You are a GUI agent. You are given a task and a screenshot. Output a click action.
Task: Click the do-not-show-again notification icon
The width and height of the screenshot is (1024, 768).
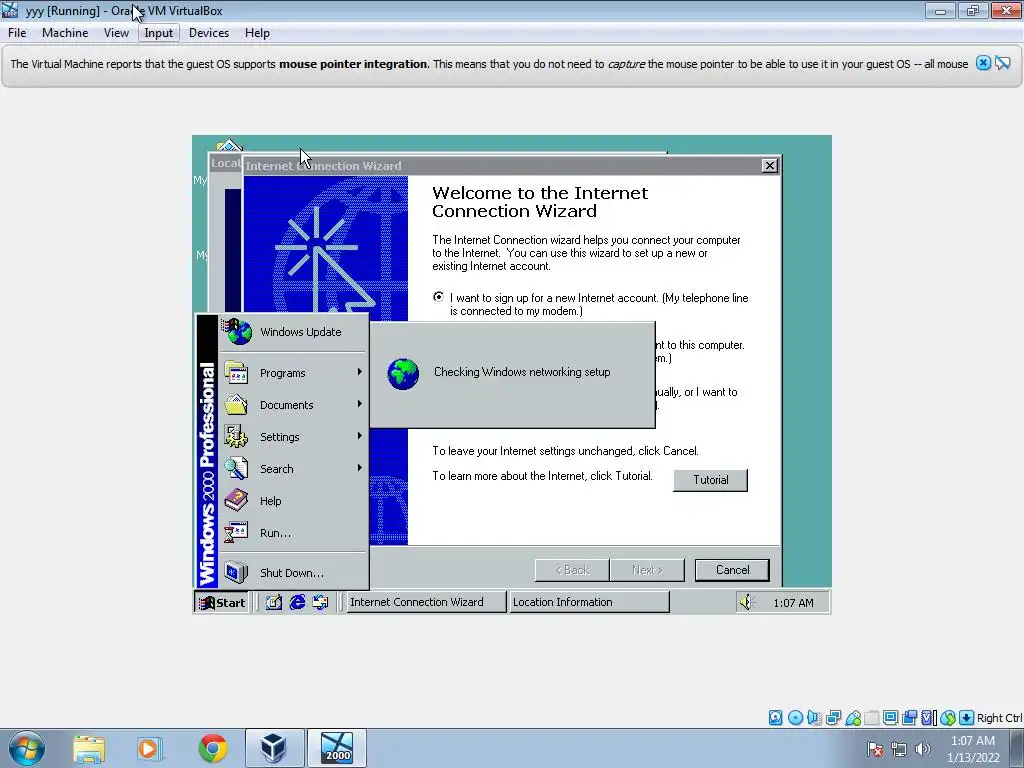[1003, 63]
